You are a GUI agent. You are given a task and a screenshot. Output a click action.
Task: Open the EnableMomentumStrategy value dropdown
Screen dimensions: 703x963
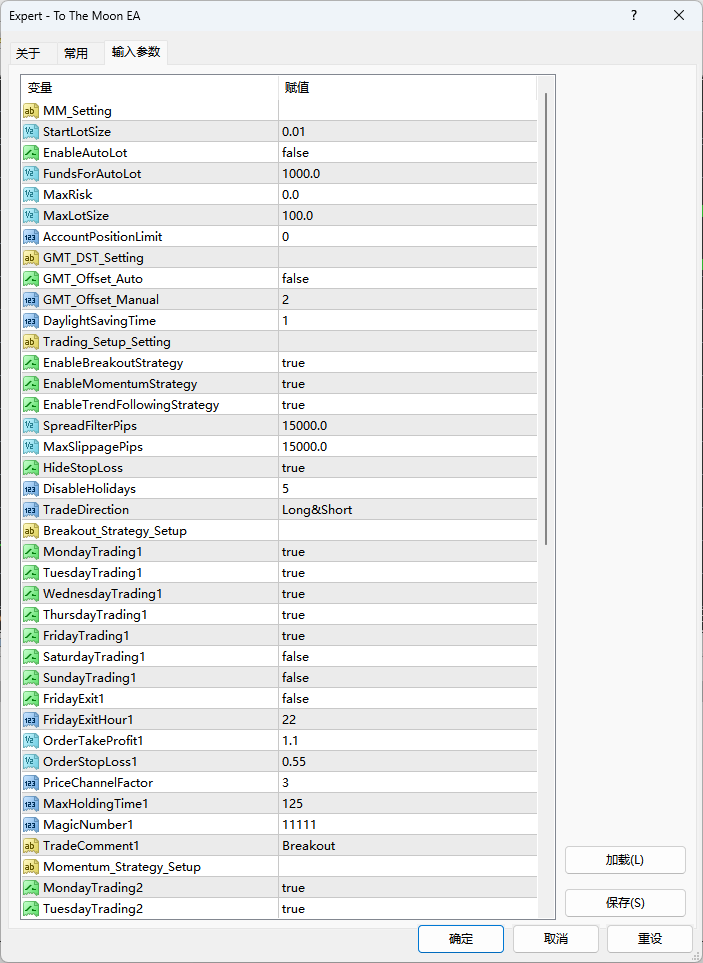[x=407, y=384]
